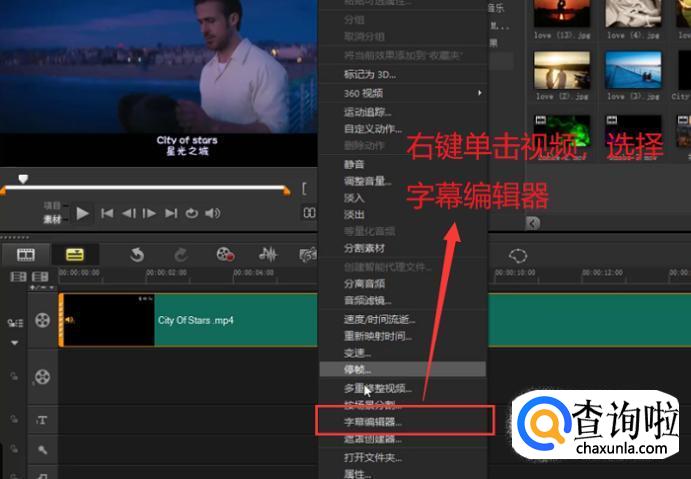691x479 pixels.
Task: Open 多重修整视频 from the menu
Action: 378,388
